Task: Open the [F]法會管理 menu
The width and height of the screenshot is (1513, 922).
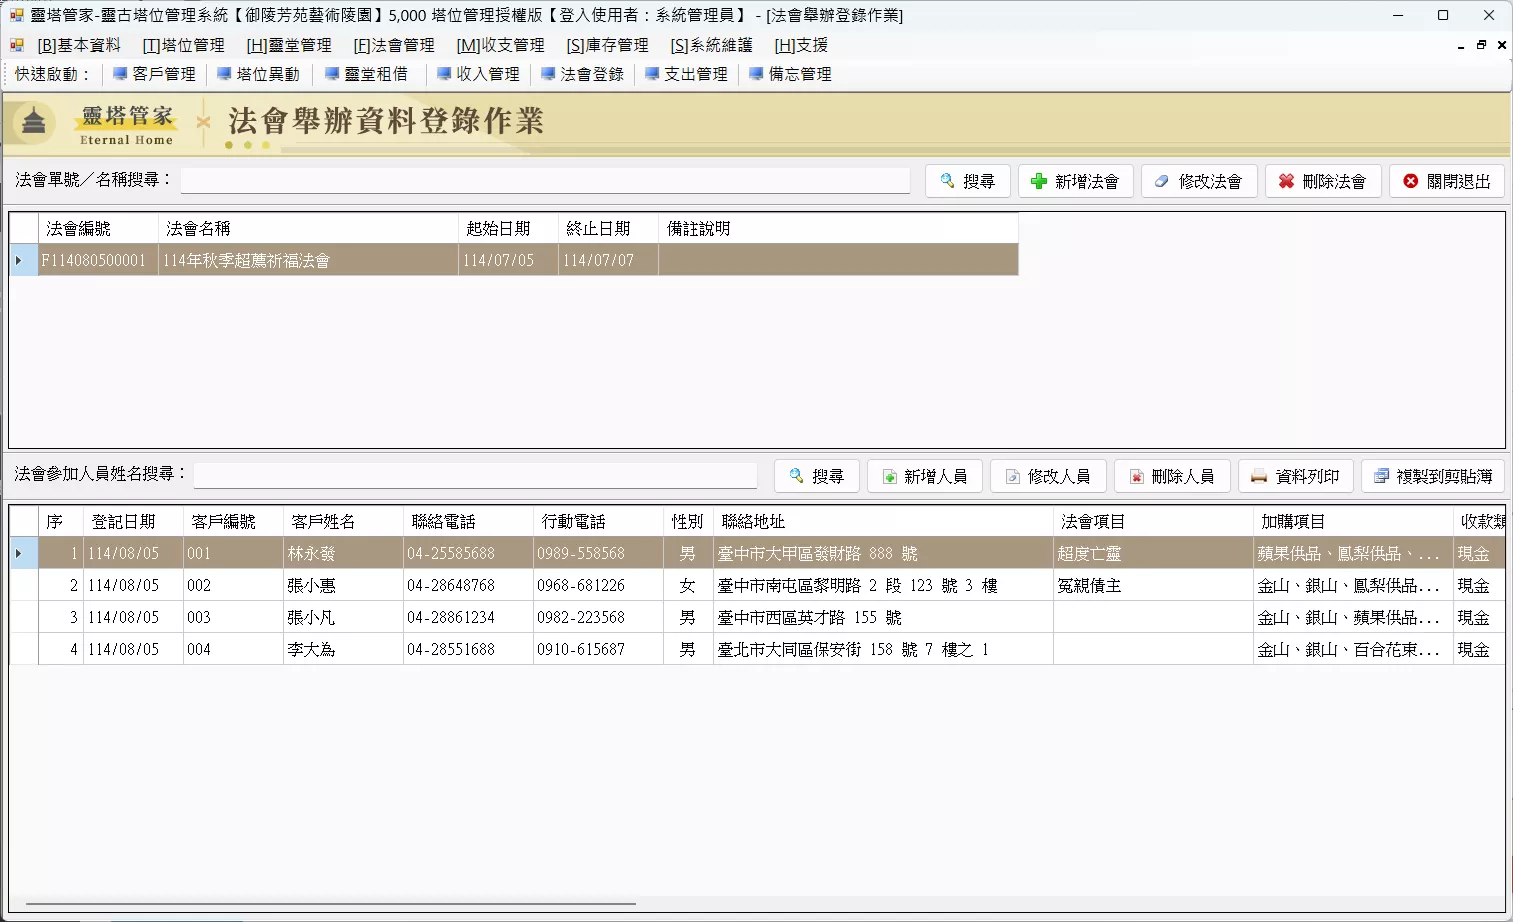Action: click(x=394, y=45)
